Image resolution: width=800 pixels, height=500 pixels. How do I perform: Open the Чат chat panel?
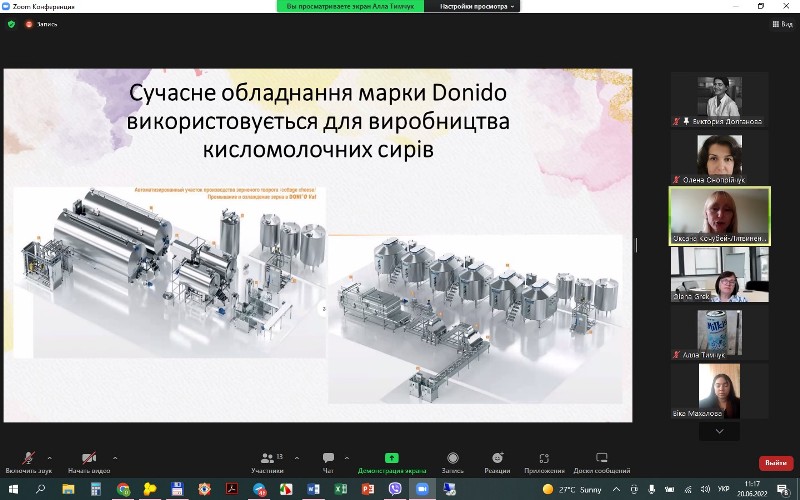click(x=328, y=459)
